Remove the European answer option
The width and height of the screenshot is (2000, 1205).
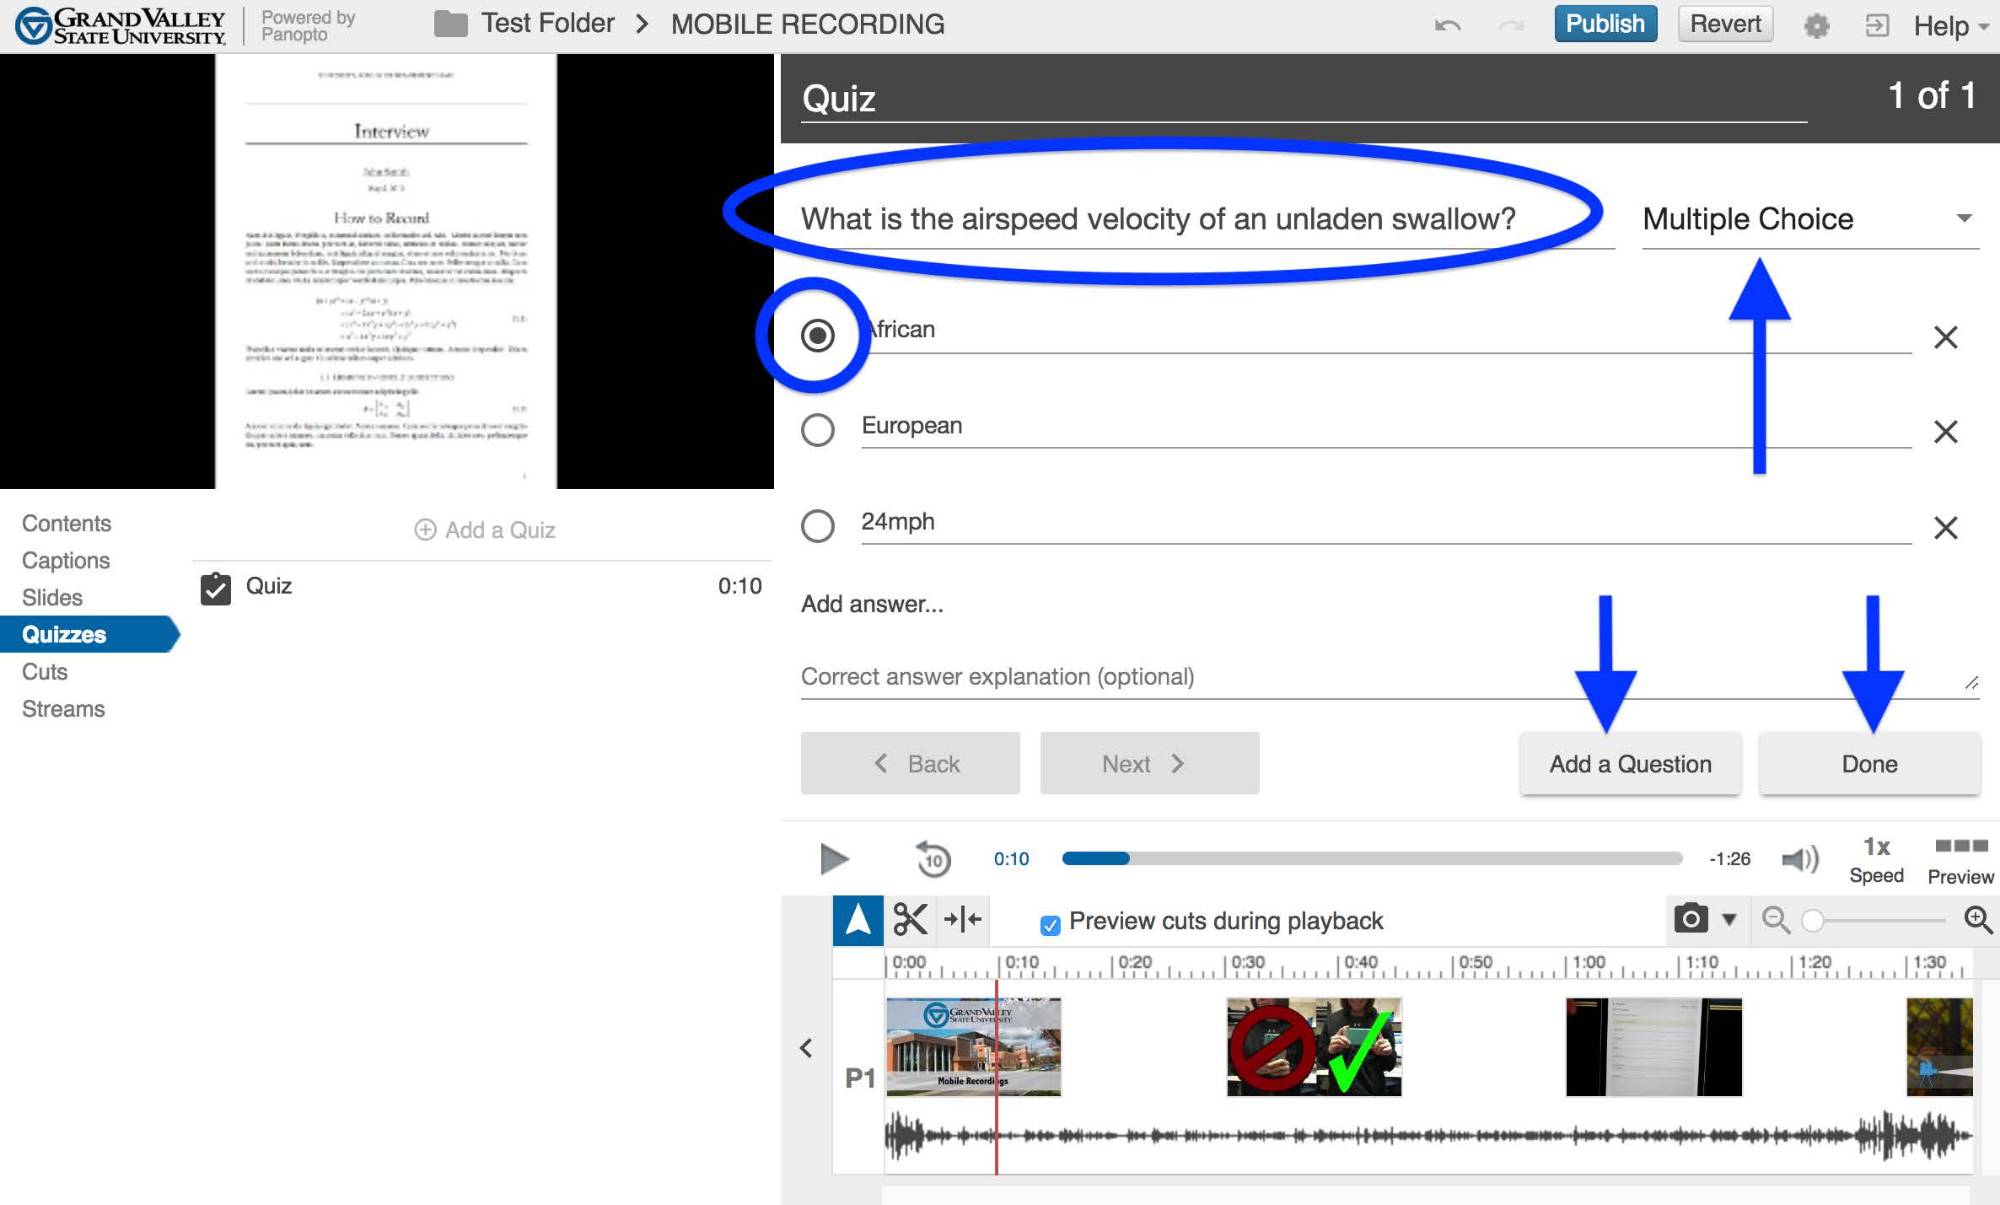click(x=1945, y=432)
